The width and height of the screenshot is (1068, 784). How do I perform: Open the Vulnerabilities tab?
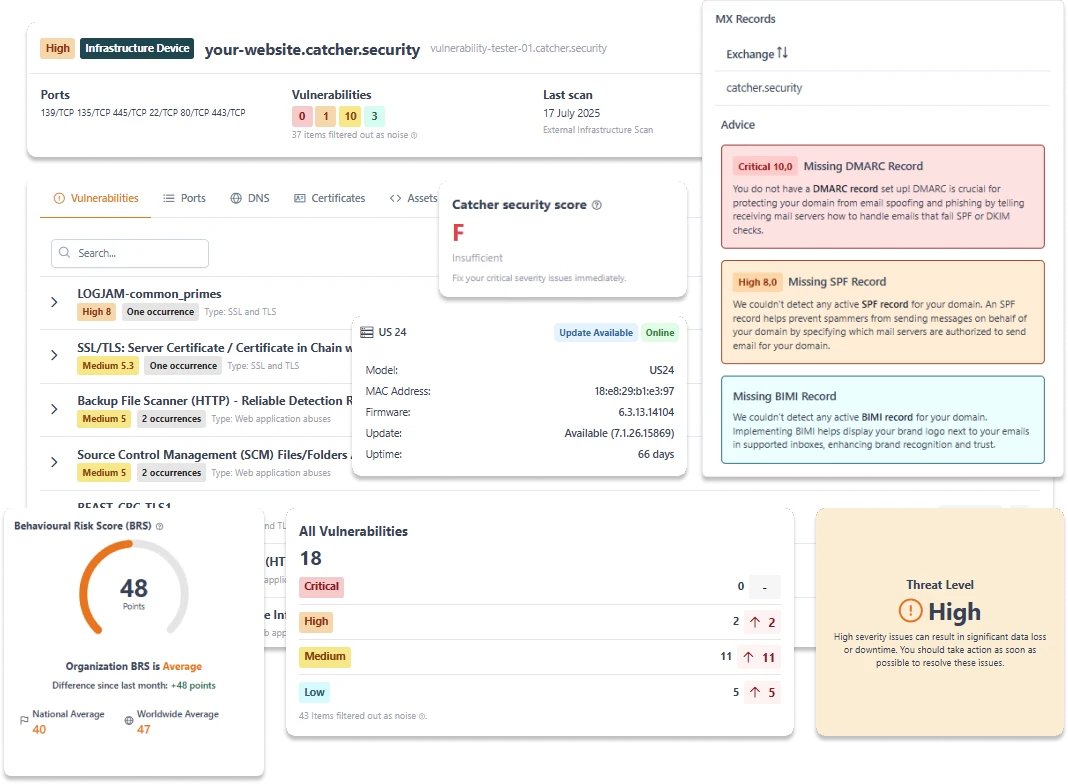click(x=105, y=198)
